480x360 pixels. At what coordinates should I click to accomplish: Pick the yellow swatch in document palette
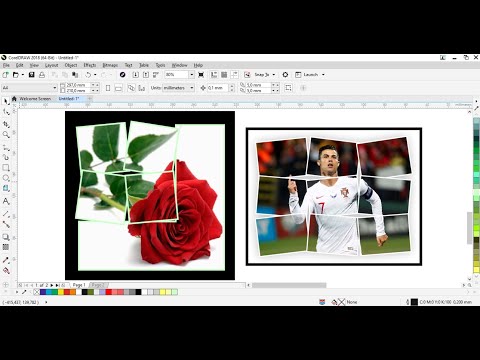click(61, 292)
